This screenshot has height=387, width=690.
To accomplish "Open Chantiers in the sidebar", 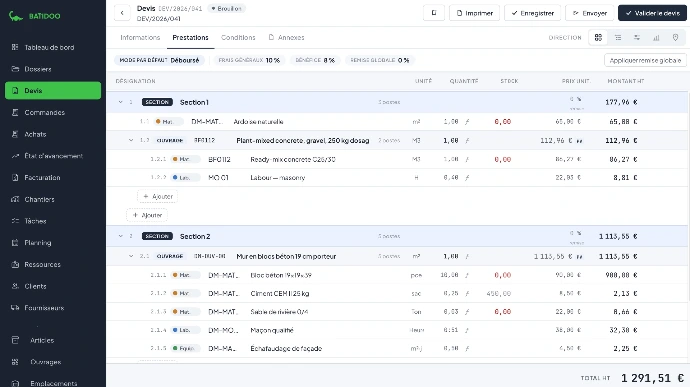I will (x=39, y=199).
